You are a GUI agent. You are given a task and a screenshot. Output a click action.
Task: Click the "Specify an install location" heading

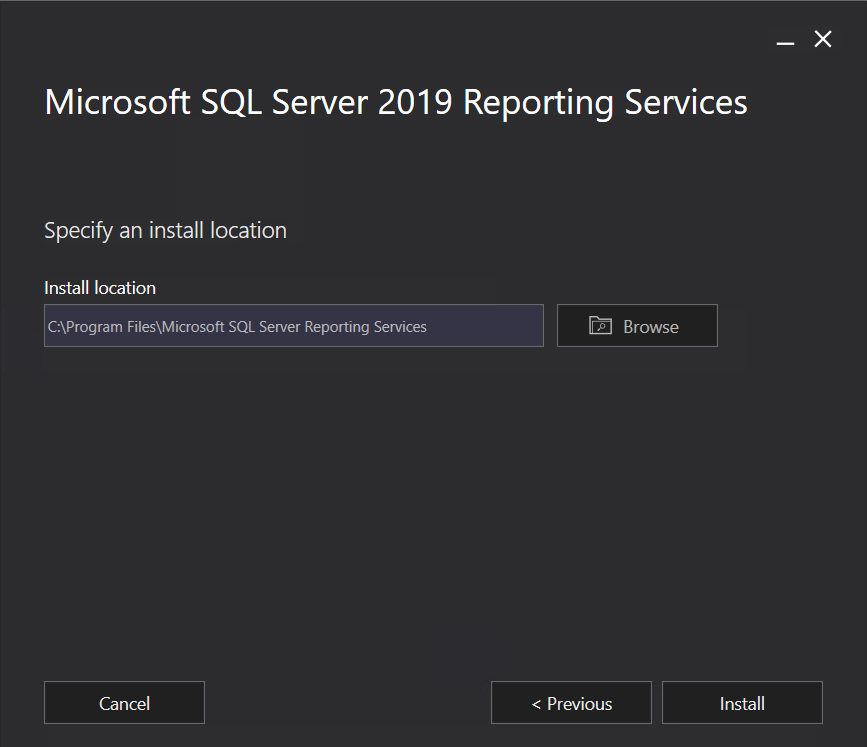pyautogui.click(x=165, y=231)
